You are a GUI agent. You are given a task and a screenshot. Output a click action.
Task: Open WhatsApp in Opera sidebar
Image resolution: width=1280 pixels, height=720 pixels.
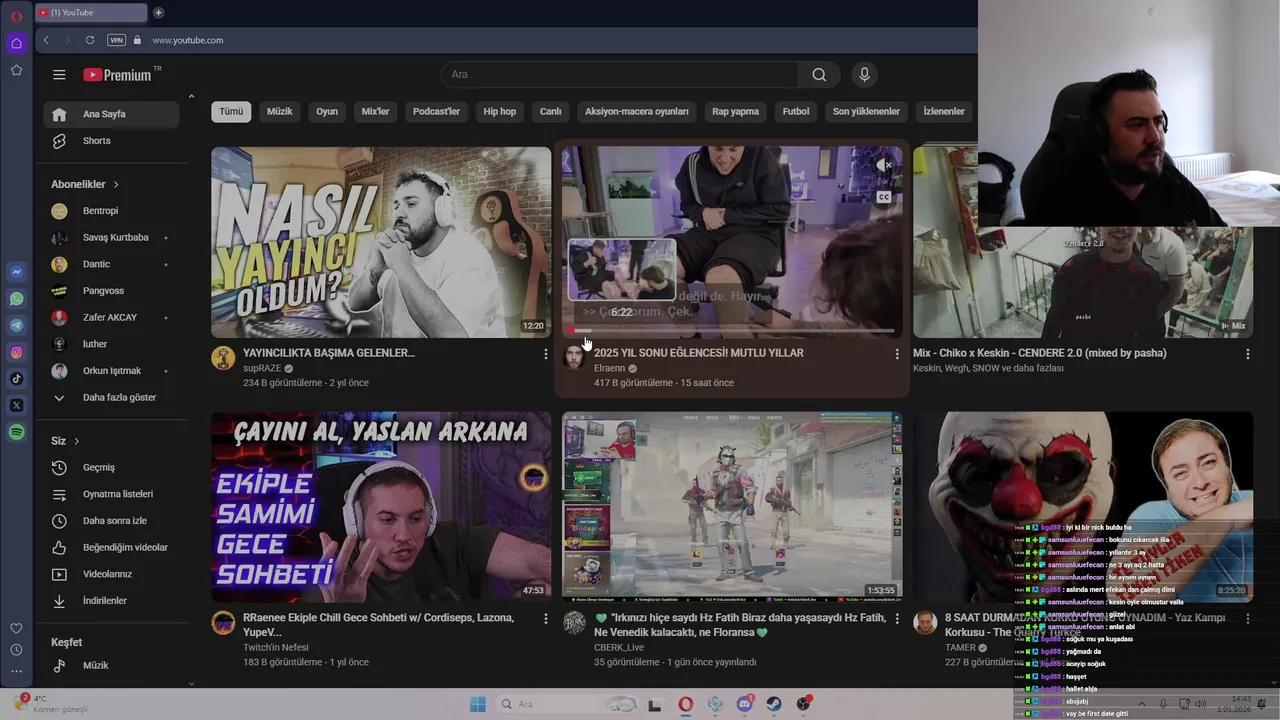point(17,299)
